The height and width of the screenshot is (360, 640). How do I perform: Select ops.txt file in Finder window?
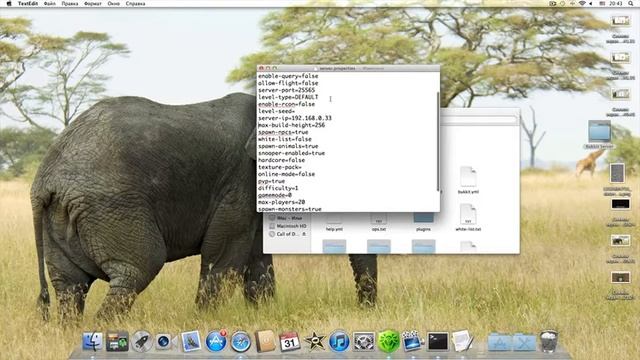tap(379, 221)
